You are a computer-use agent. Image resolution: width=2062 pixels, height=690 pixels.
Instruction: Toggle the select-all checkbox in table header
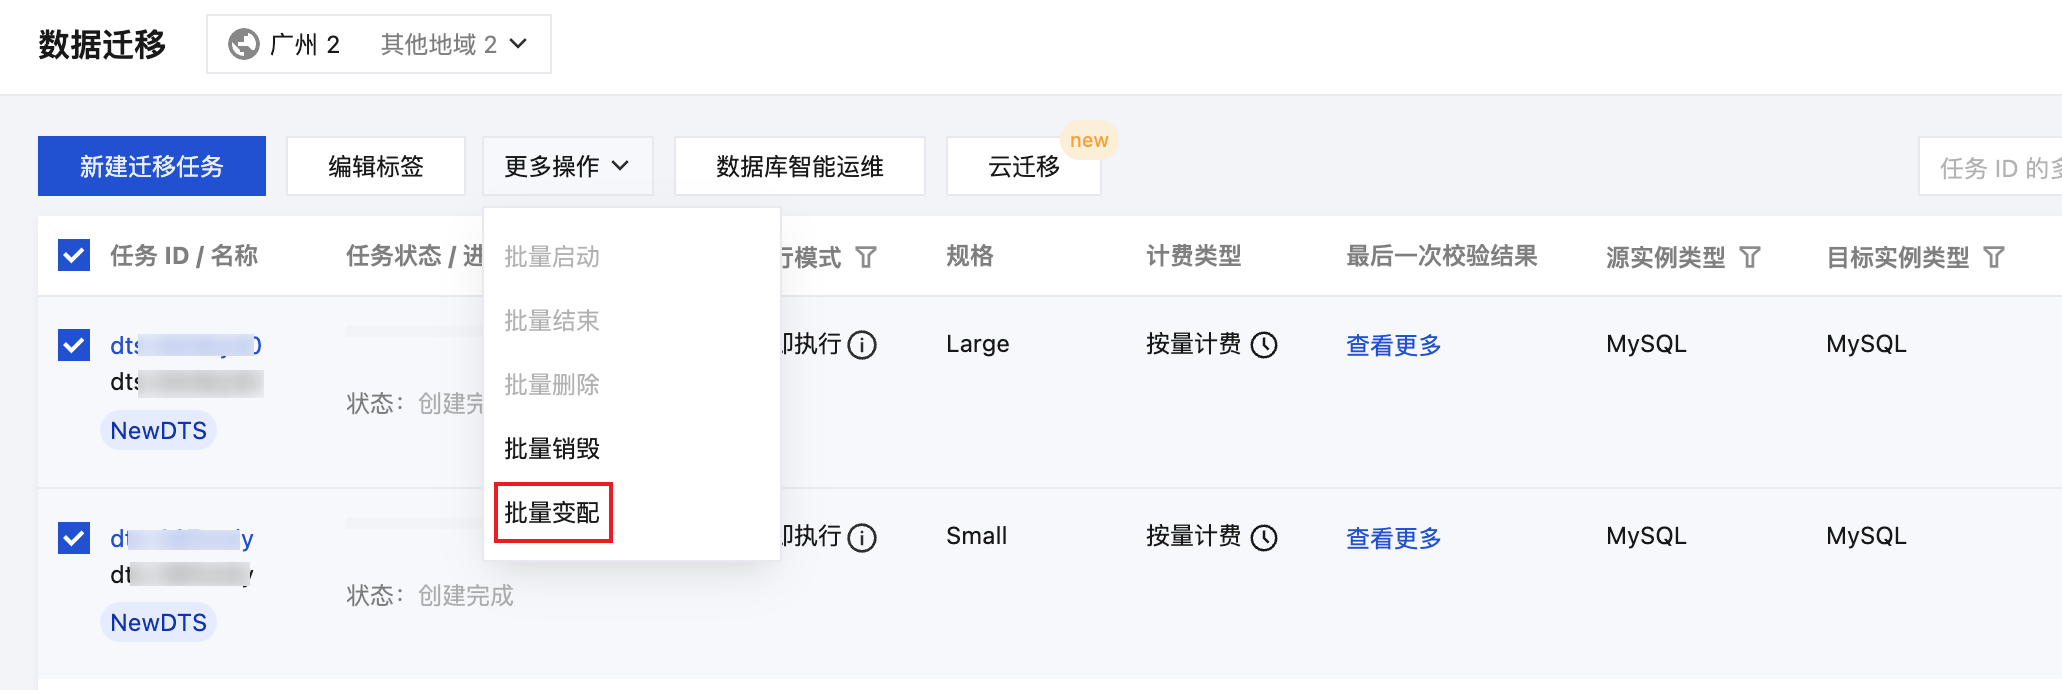(74, 256)
